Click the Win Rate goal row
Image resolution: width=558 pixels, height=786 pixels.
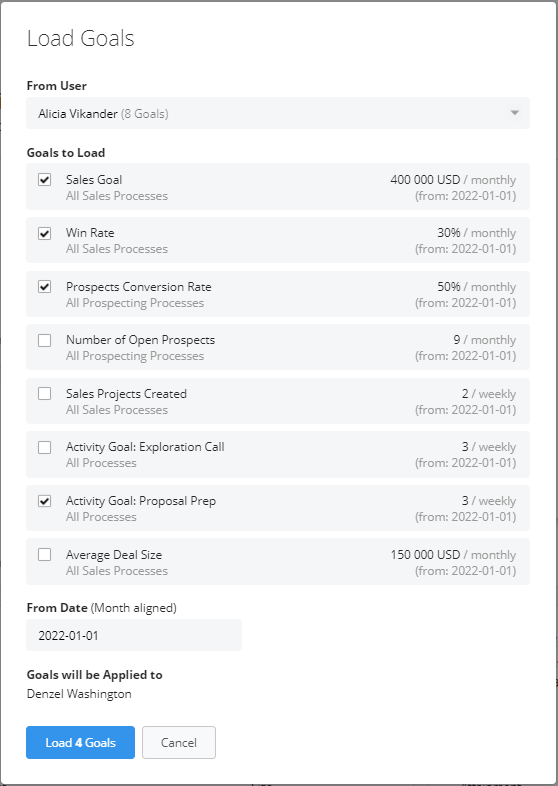click(x=278, y=240)
